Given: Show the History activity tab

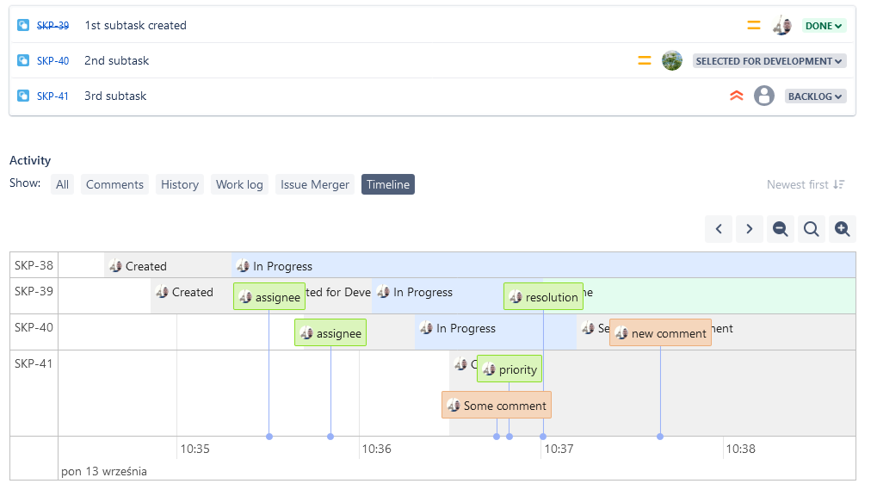Looking at the screenshot, I should pyautogui.click(x=180, y=184).
